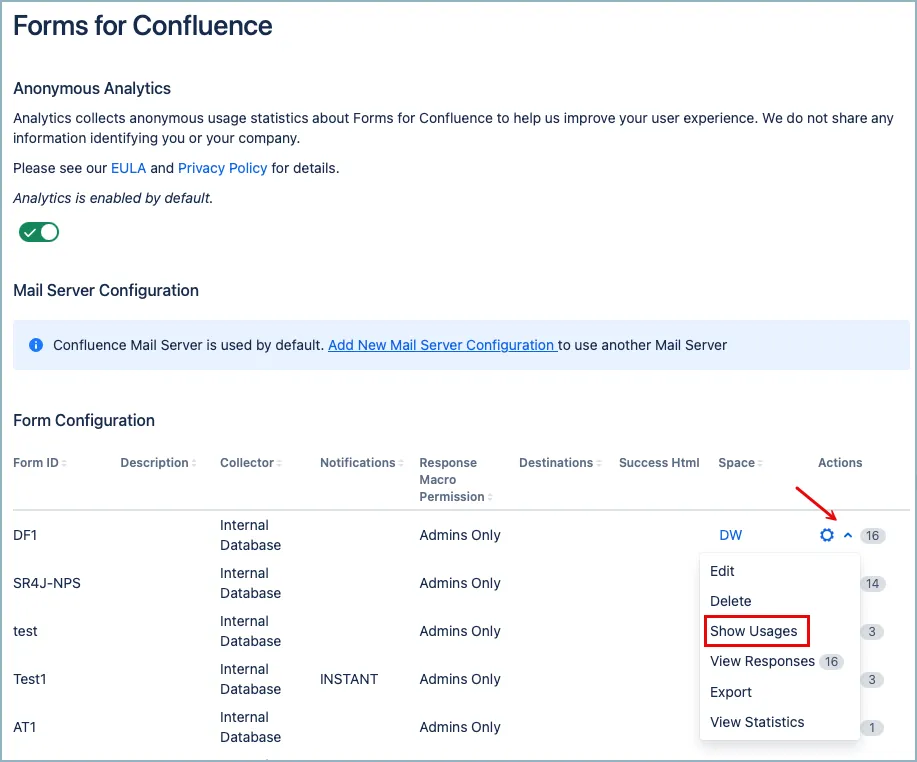Select the AT1 form ID cell
Viewport: 917px width, 762px height.
coord(25,727)
